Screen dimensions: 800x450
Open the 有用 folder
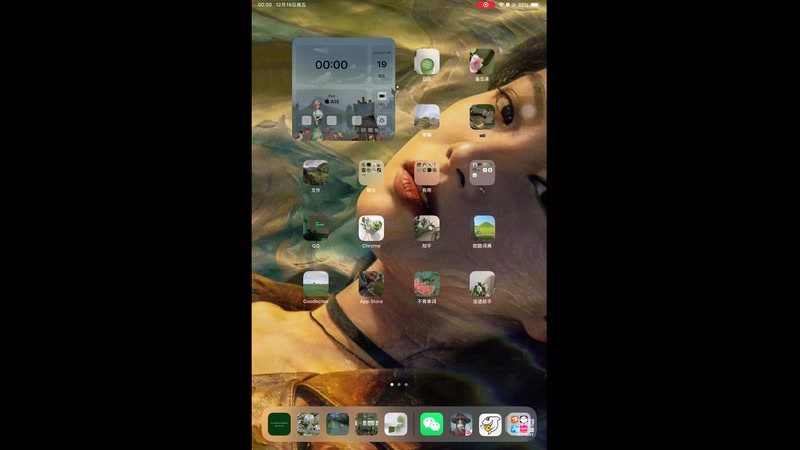[x=427, y=172]
